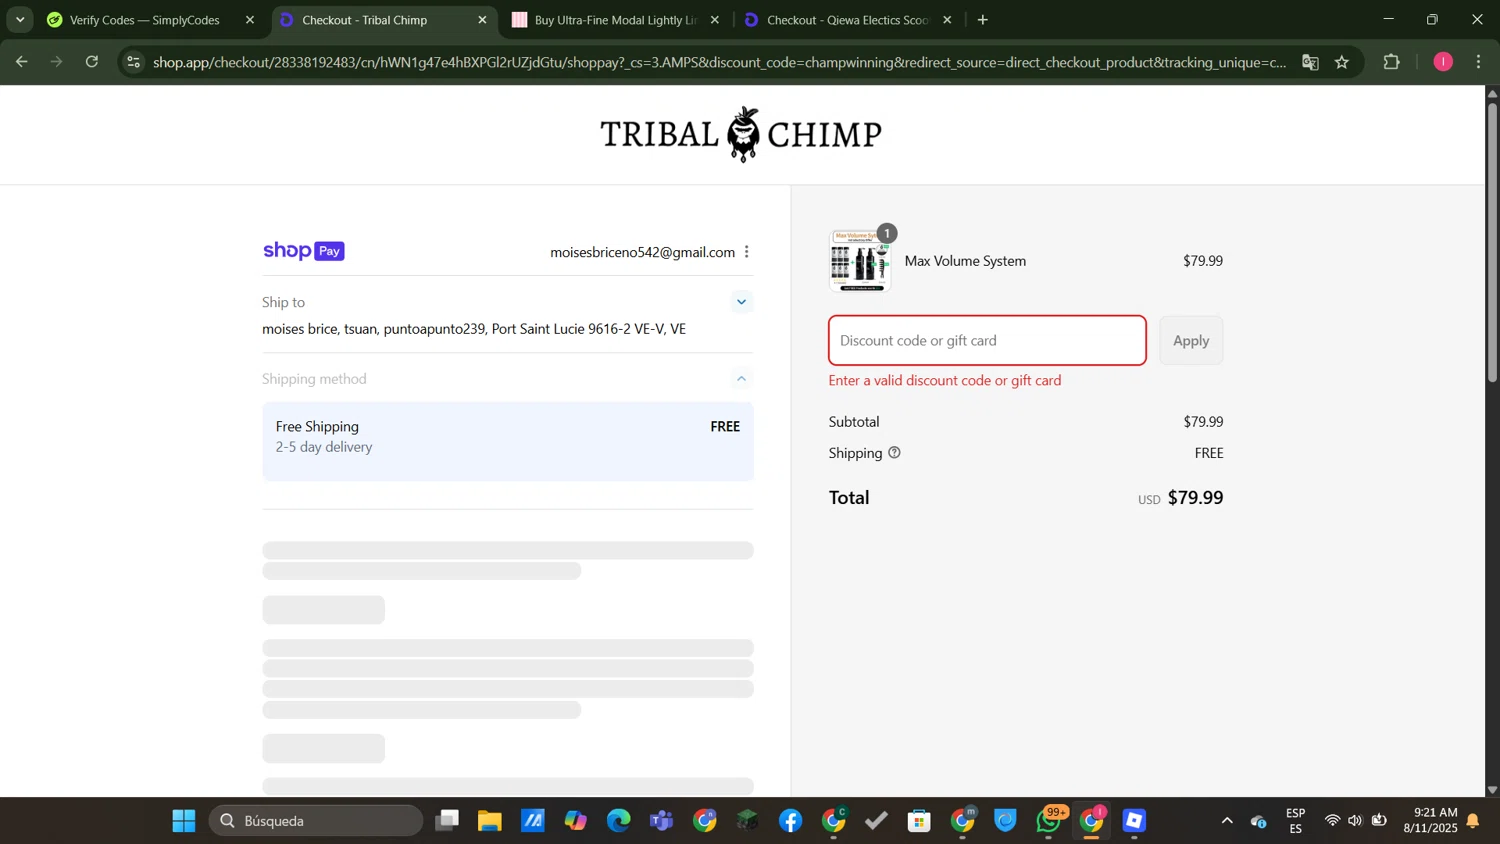Go forward in browser history
The height and width of the screenshot is (844, 1500).
coord(56,62)
